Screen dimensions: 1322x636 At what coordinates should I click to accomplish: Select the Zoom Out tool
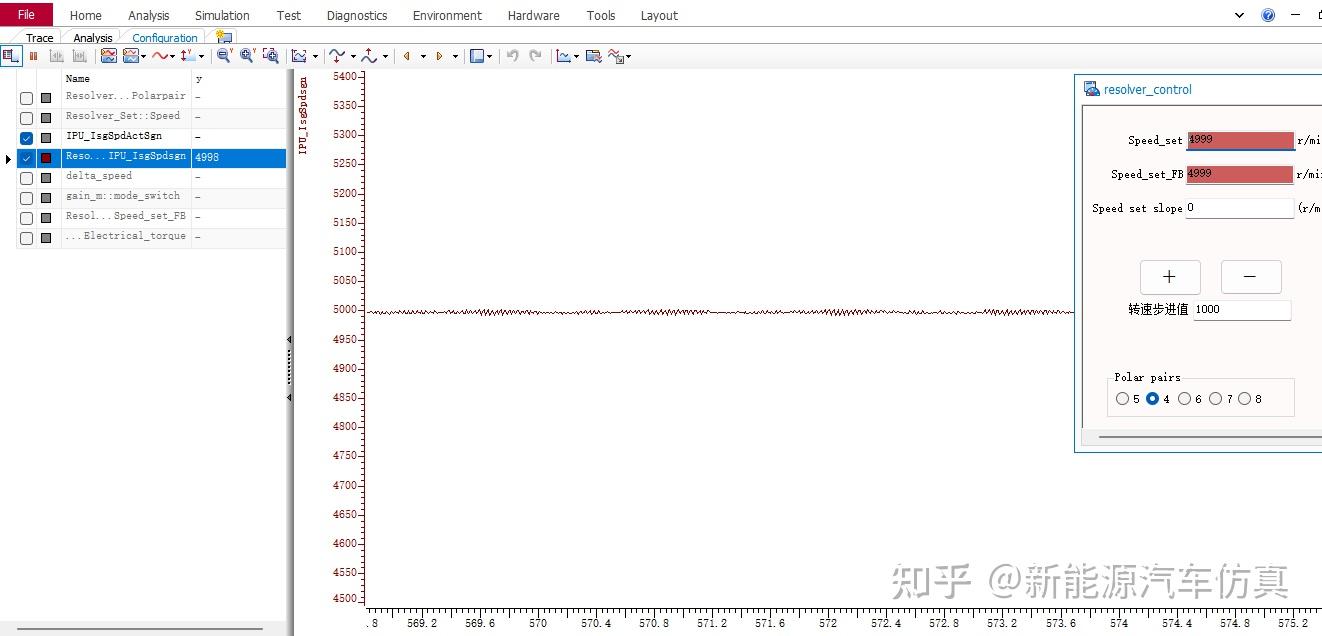tap(223, 56)
